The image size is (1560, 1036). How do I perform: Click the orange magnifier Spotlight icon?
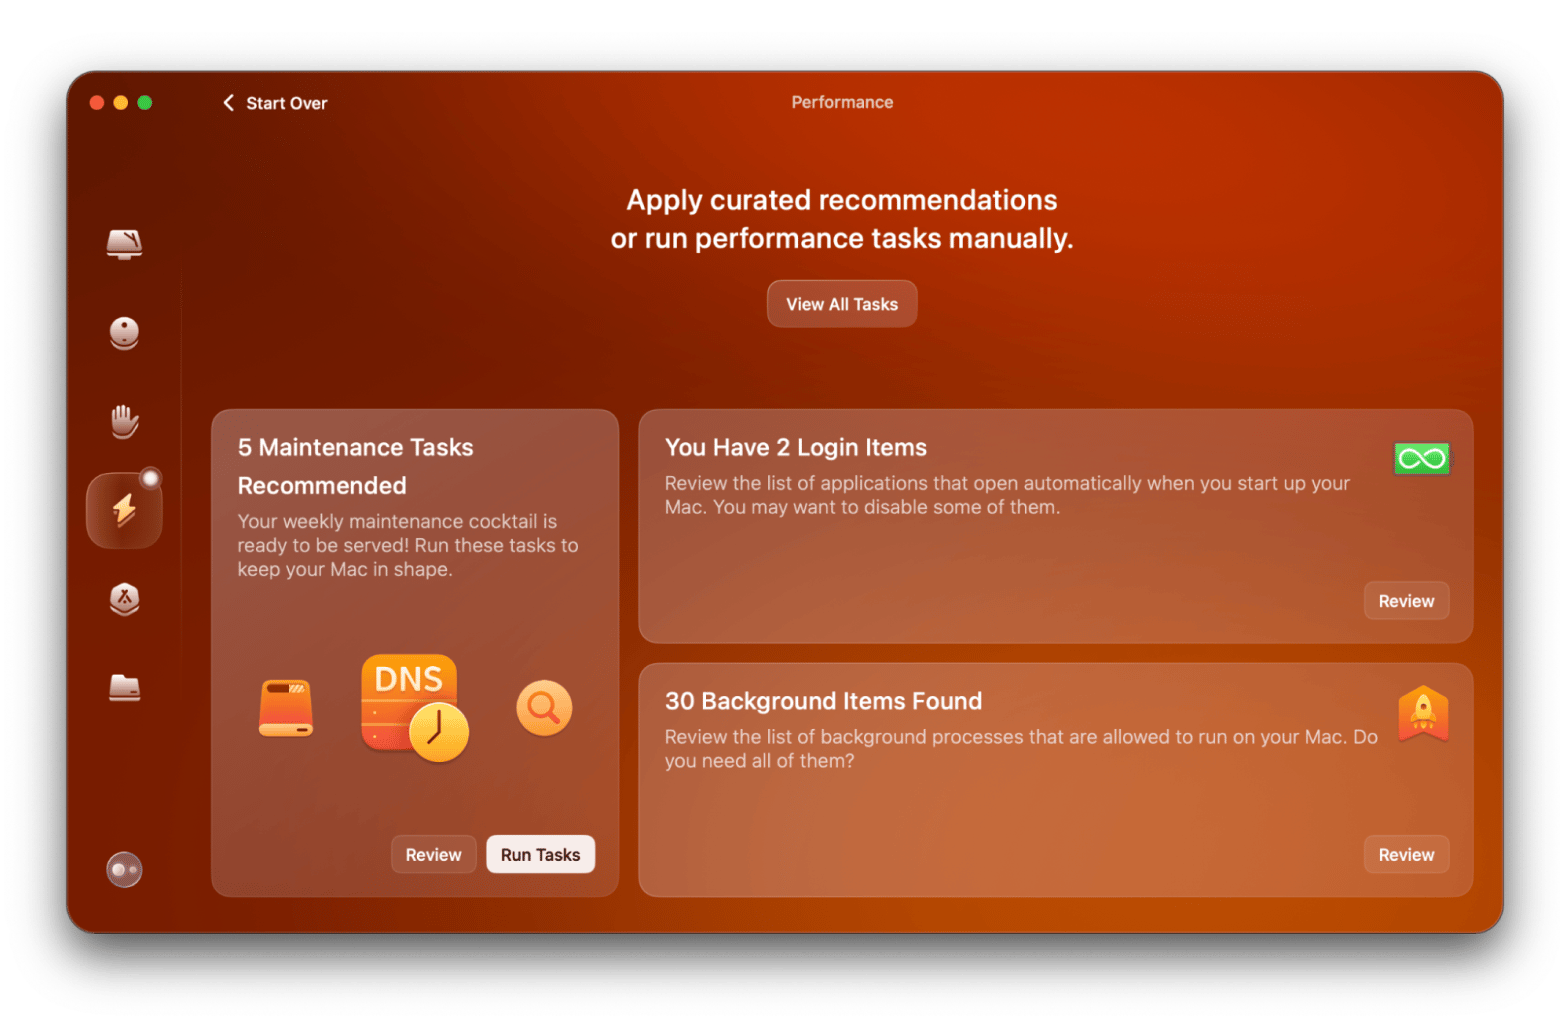(544, 707)
